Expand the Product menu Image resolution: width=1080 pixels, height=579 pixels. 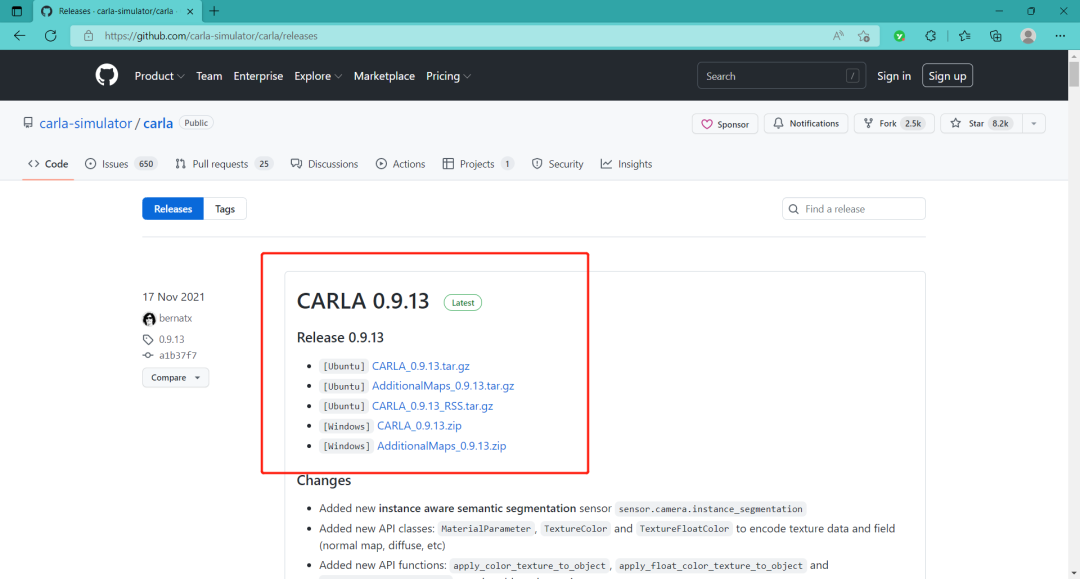click(x=159, y=76)
